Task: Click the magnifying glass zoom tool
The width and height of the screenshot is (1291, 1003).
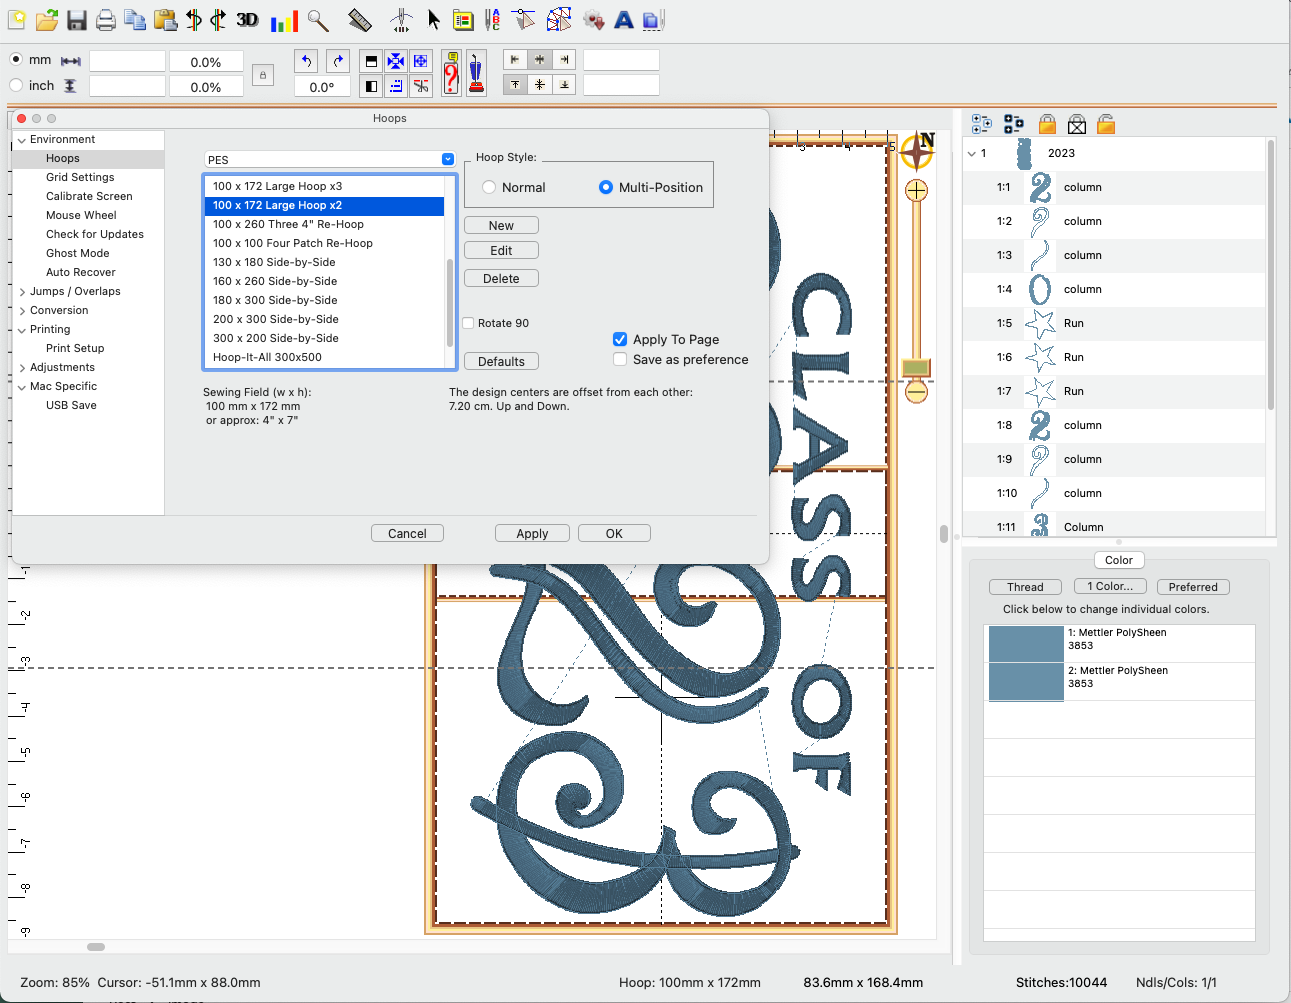Action: (318, 20)
